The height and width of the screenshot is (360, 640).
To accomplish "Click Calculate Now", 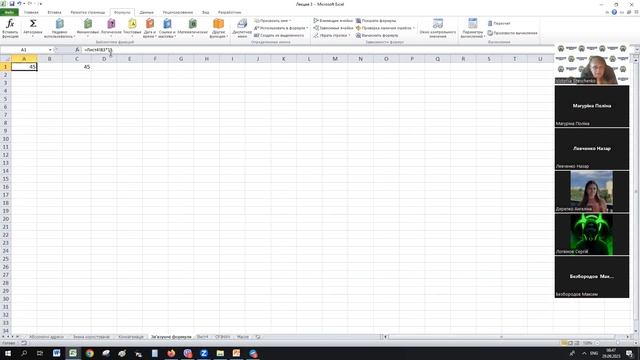I will pos(499,23).
